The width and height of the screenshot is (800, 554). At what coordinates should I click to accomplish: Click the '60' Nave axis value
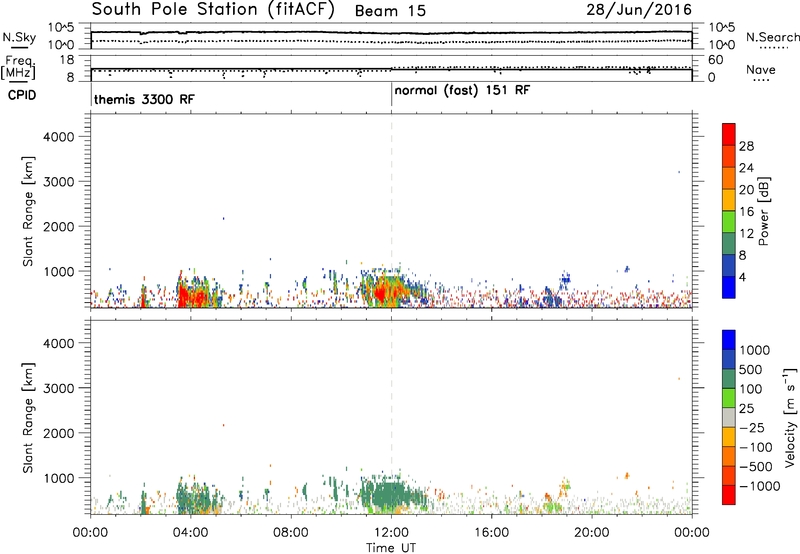pyautogui.click(x=715, y=60)
